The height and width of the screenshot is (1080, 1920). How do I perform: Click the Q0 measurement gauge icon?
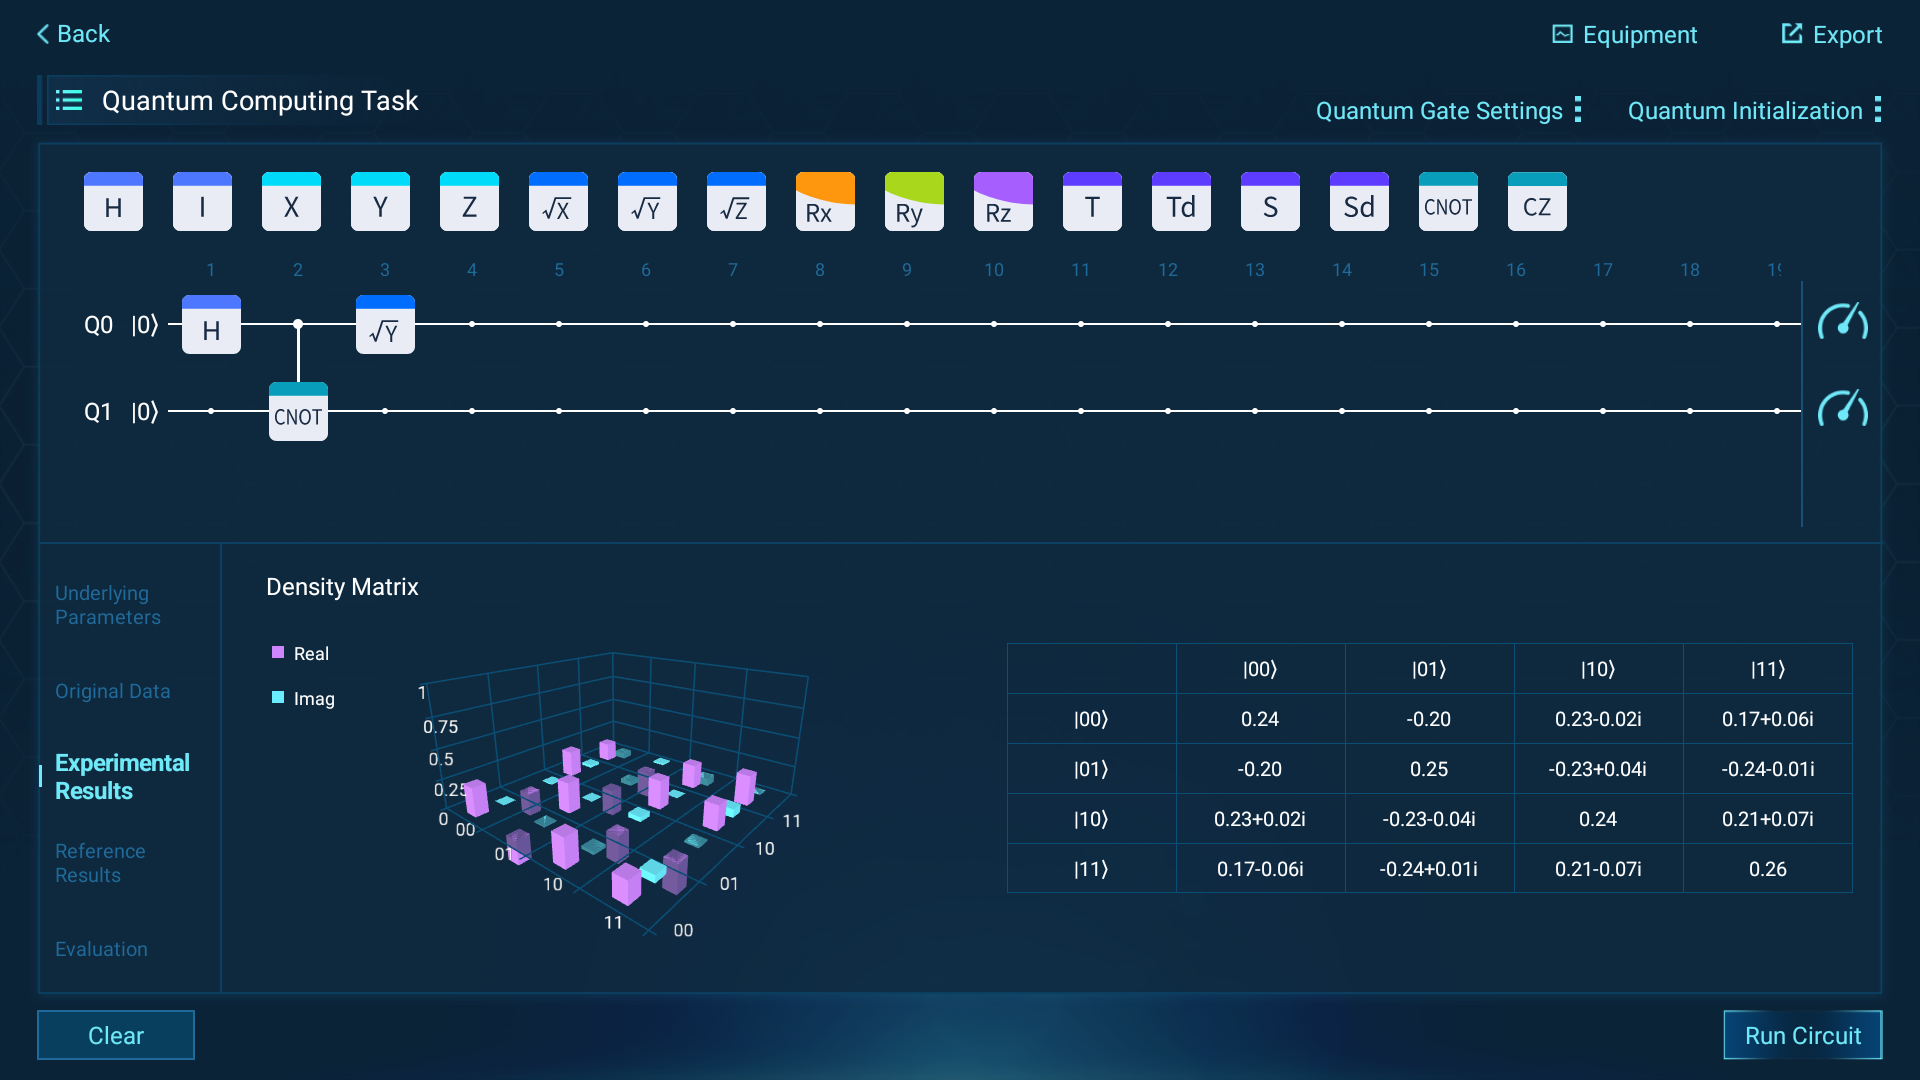[1842, 322]
